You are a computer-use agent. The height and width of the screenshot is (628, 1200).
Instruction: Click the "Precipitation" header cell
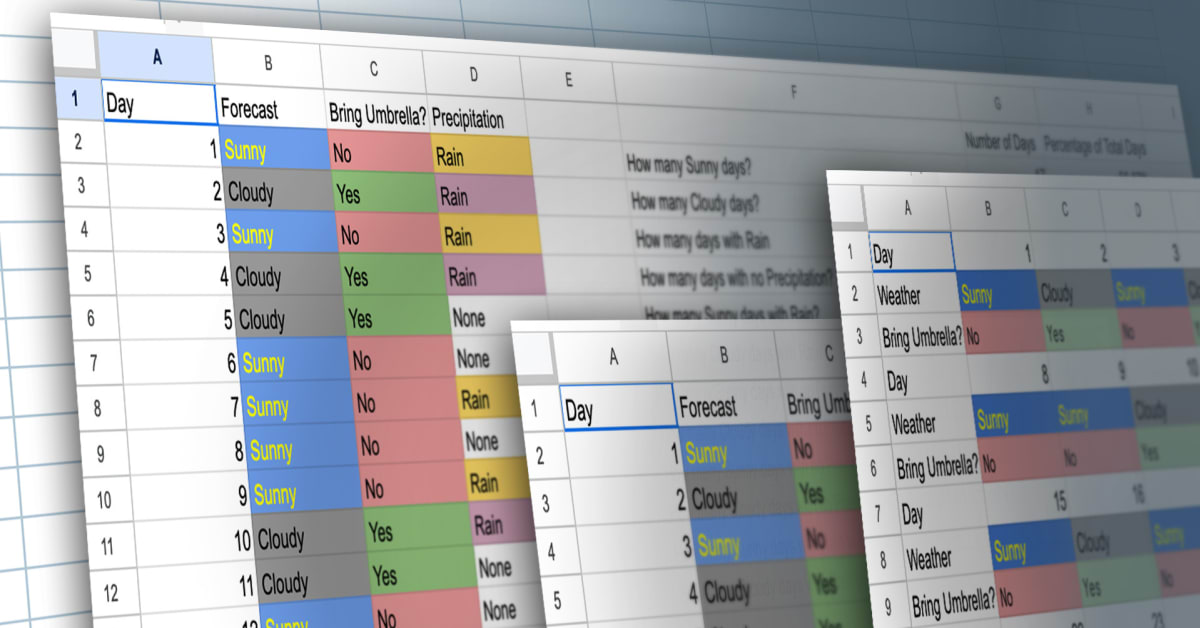[478, 119]
